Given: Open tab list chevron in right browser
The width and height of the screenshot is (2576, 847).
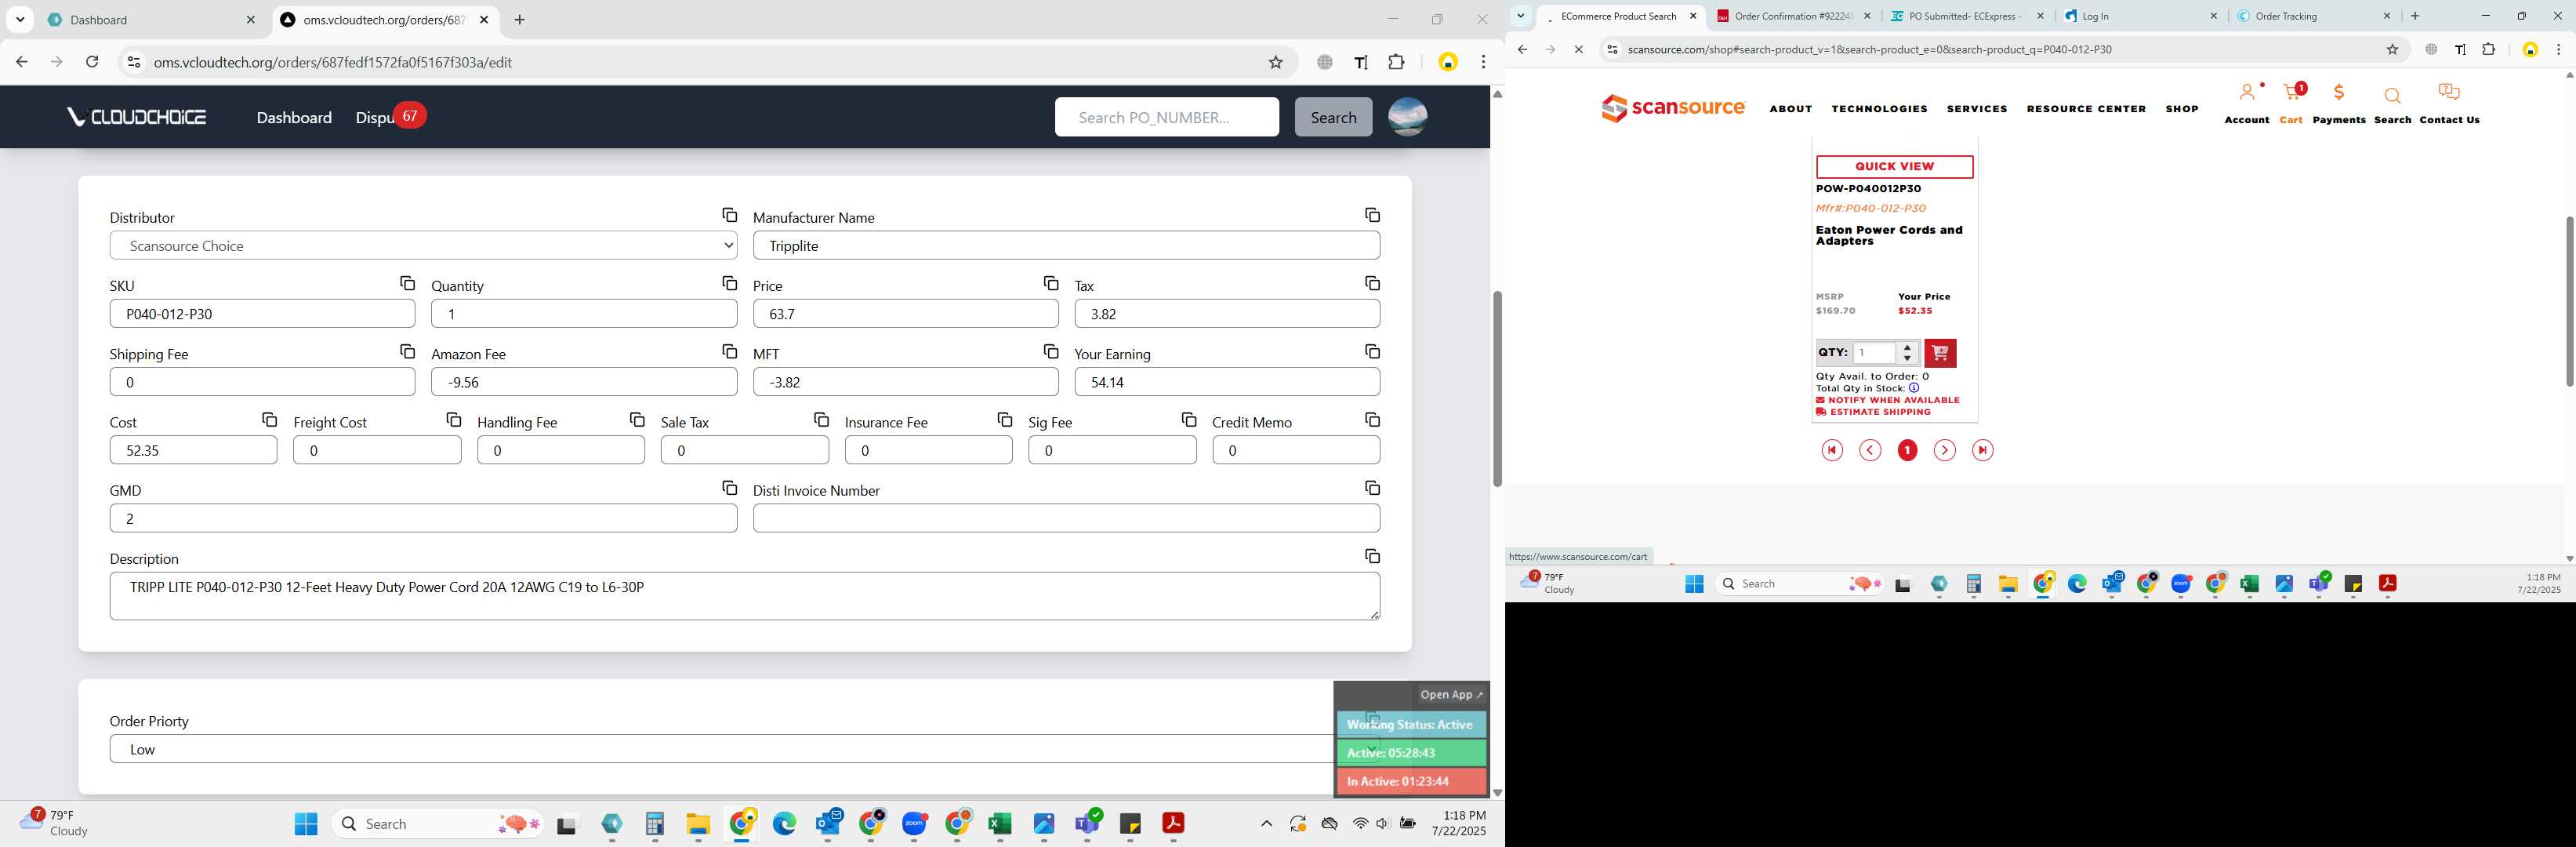Looking at the screenshot, I should coord(1520,16).
